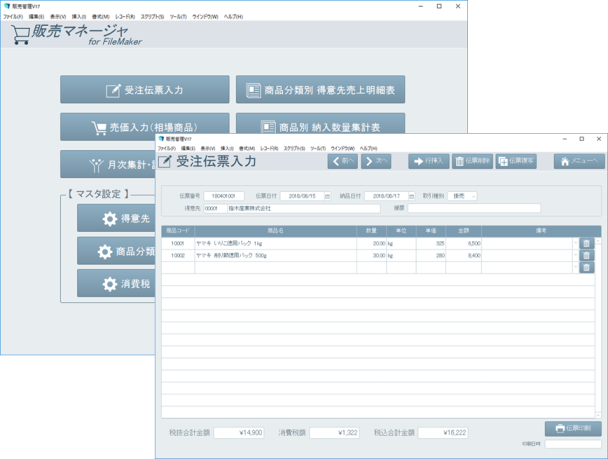
Task: Open the 納品日付 calendar picker icon
Action: coord(412,197)
